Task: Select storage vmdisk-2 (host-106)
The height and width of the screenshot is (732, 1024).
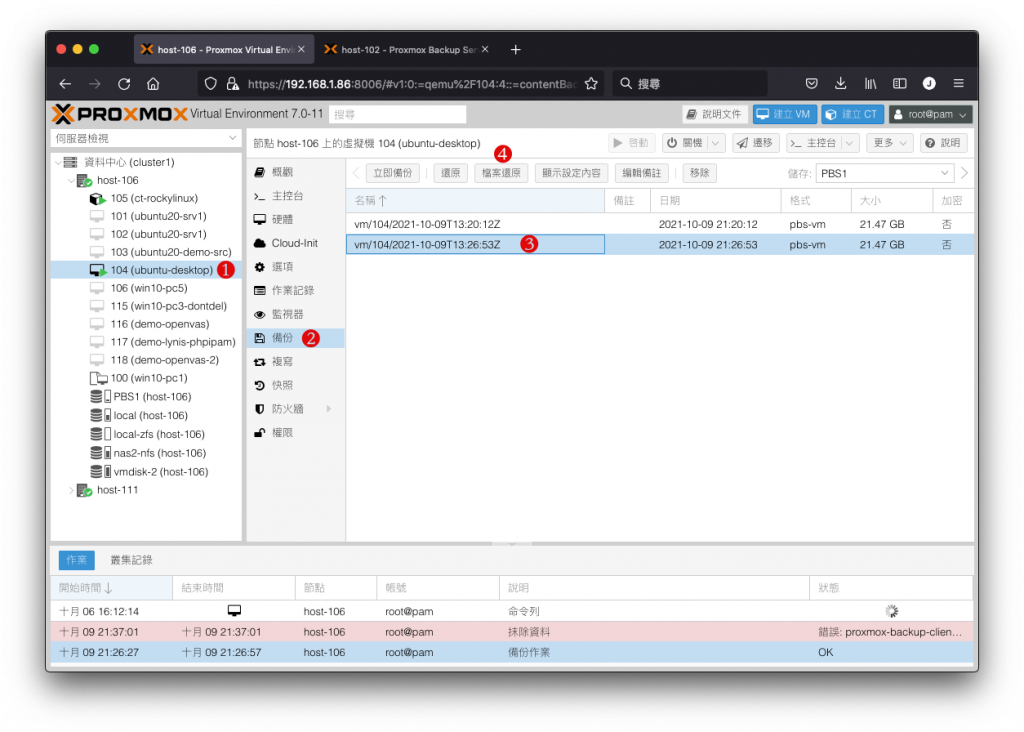Action: point(160,471)
